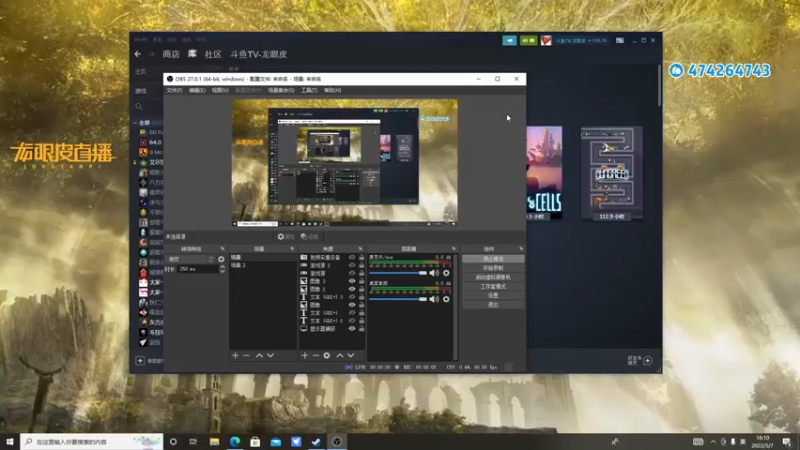
Task: Pop out the 控件 dock panel
Action: click(x=521, y=249)
